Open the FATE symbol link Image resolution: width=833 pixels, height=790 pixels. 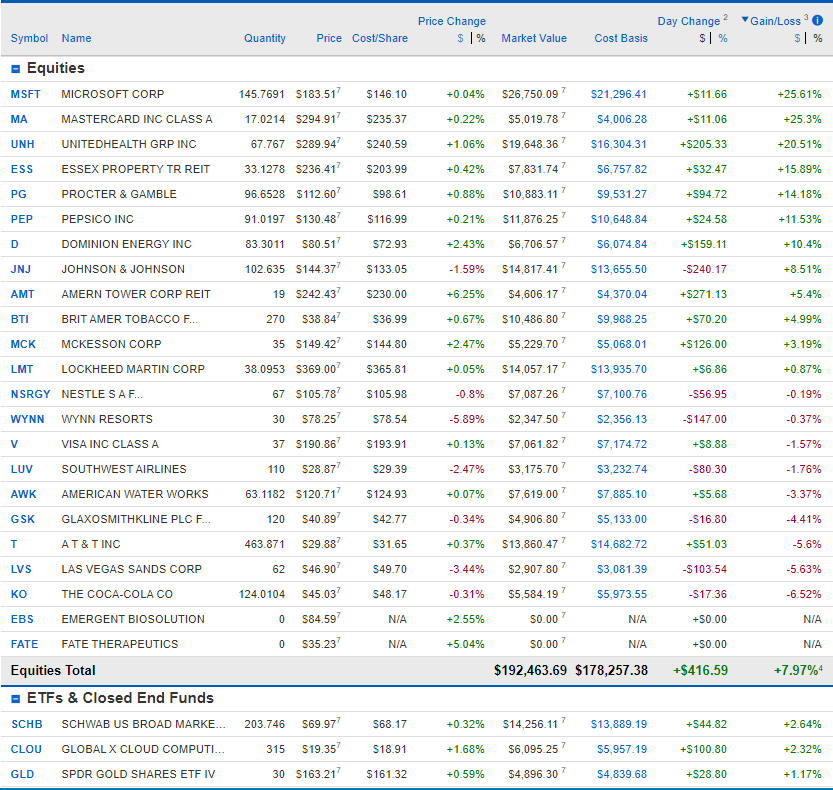(24, 644)
